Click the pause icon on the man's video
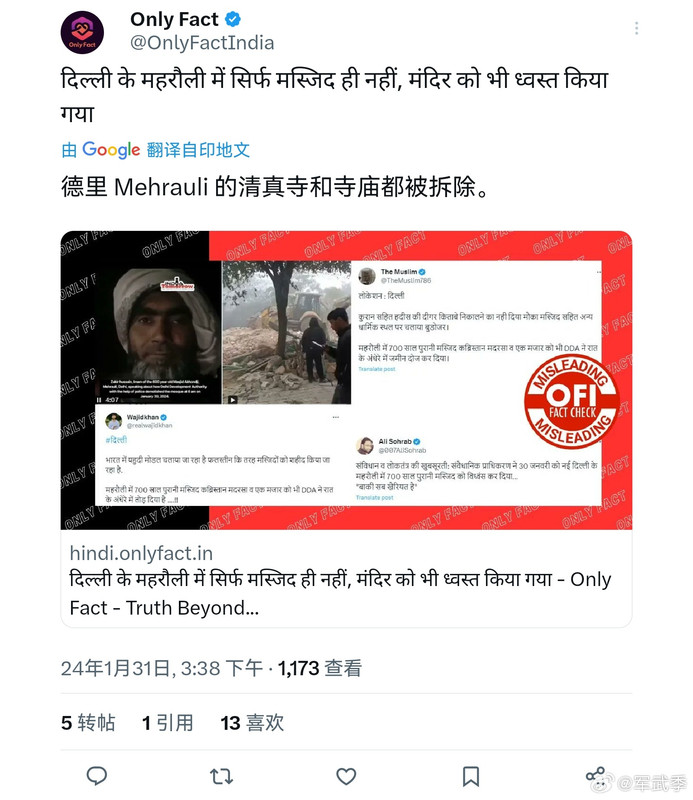Viewport: 693px width, 800px height. tap(99, 400)
